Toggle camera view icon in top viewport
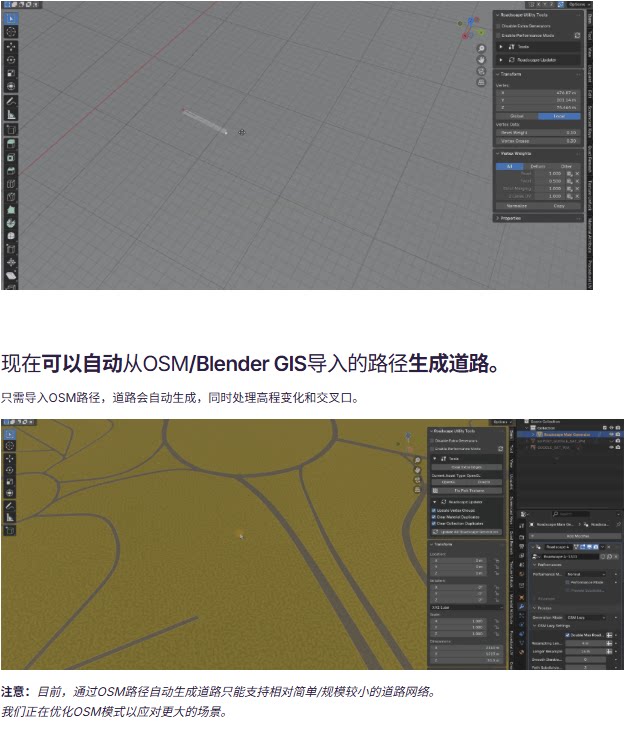This screenshot has width=628, height=732. 481,71
